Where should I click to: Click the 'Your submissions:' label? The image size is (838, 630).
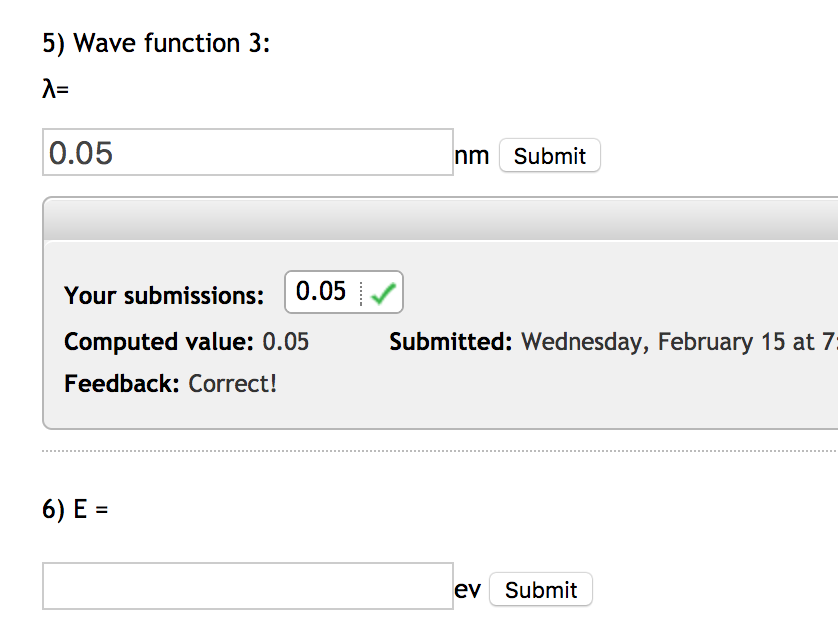pyautogui.click(x=164, y=296)
